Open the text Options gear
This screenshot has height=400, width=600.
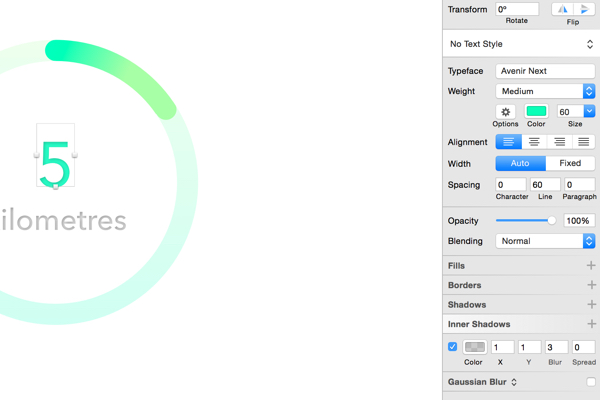click(505, 112)
